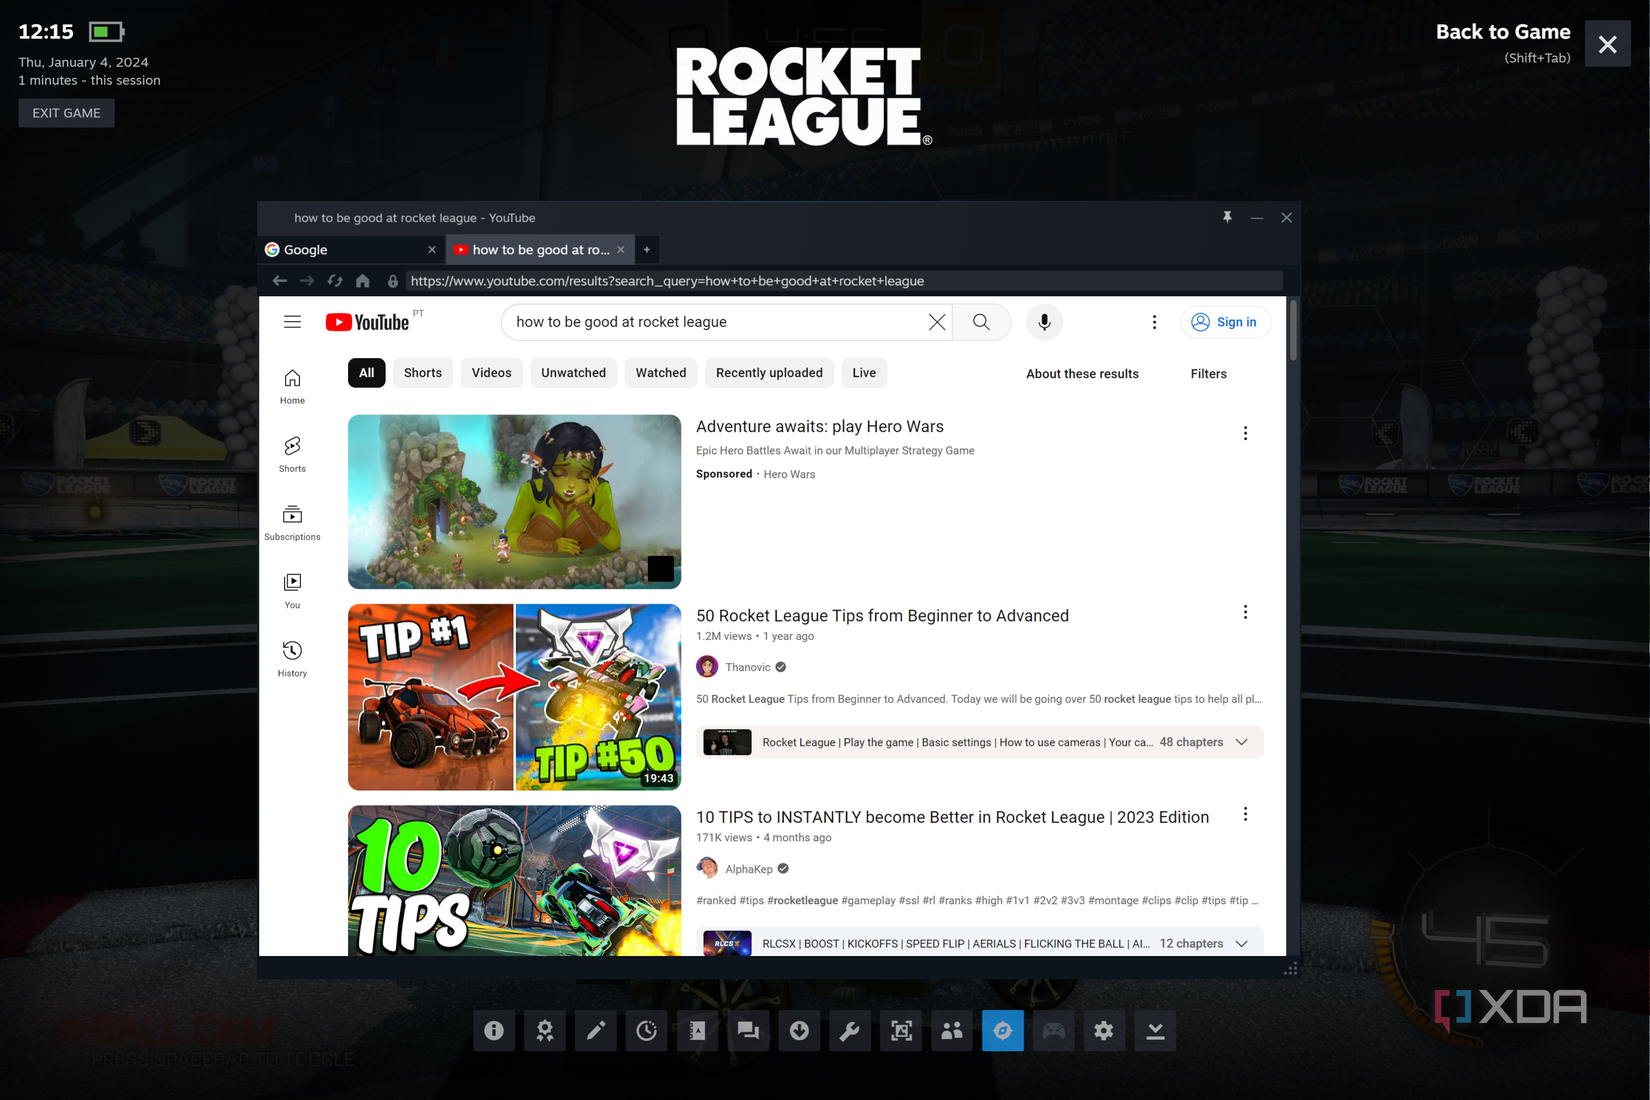Select the notes pencil icon in the overlay

[596, 1030]
